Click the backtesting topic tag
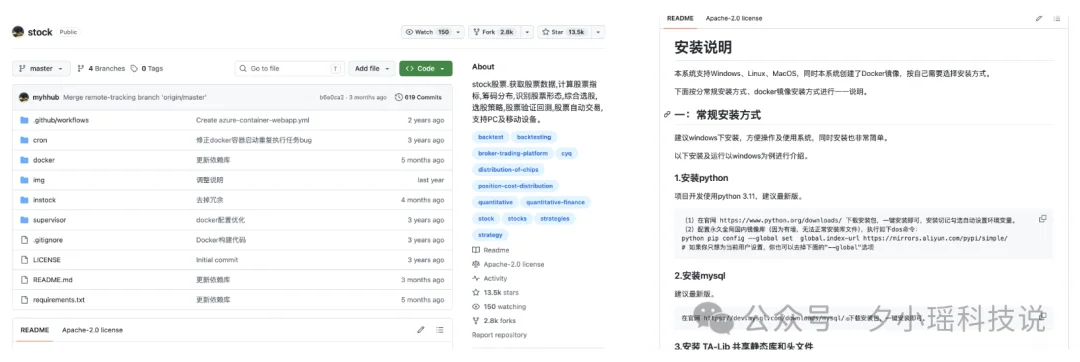1080x362 pixels. pos(534,137)
